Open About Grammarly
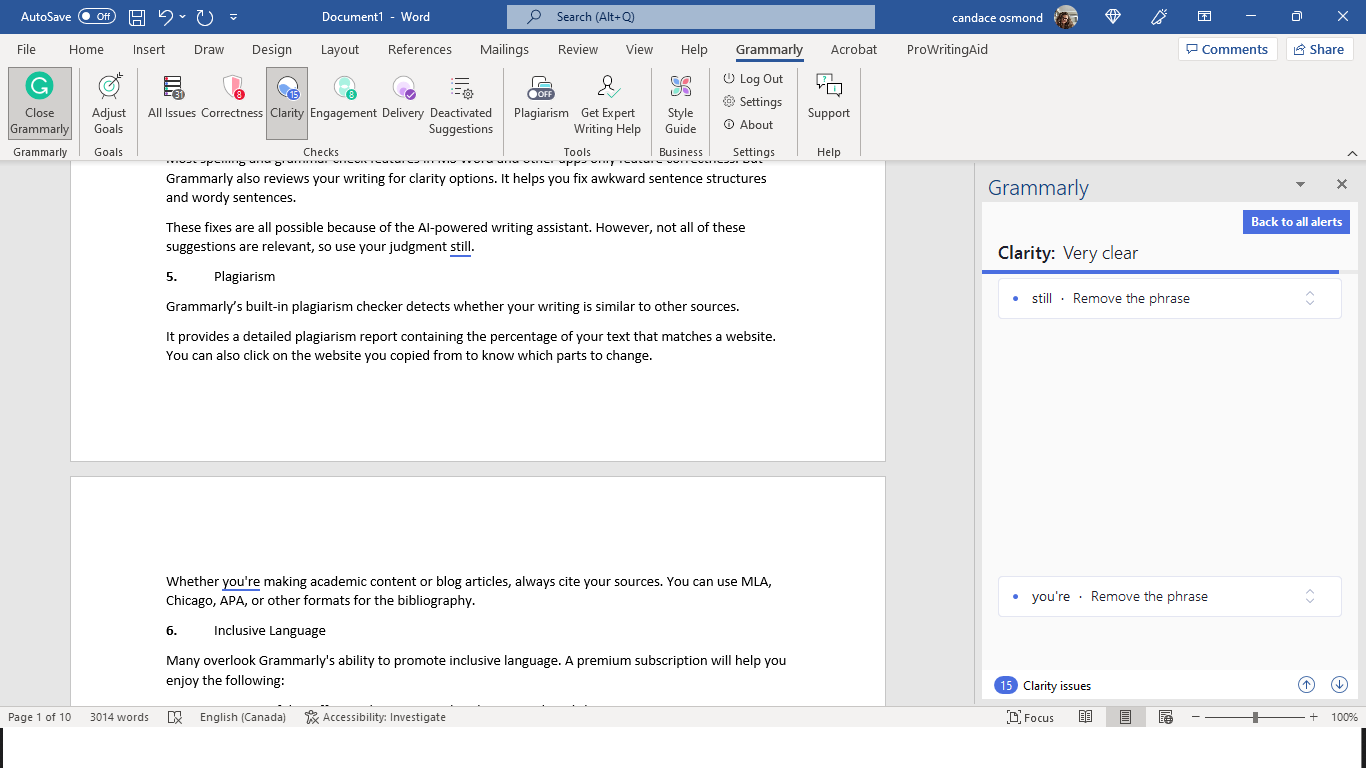1366x768 pixels. 748,125
